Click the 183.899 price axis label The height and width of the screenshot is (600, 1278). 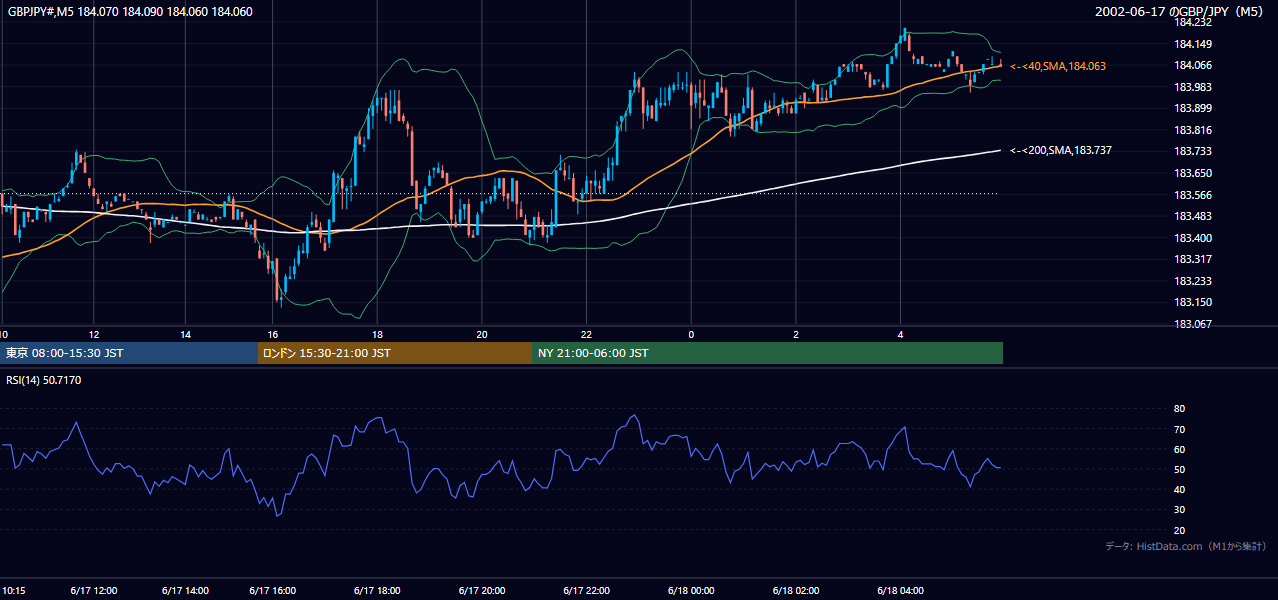[1193, 108]
